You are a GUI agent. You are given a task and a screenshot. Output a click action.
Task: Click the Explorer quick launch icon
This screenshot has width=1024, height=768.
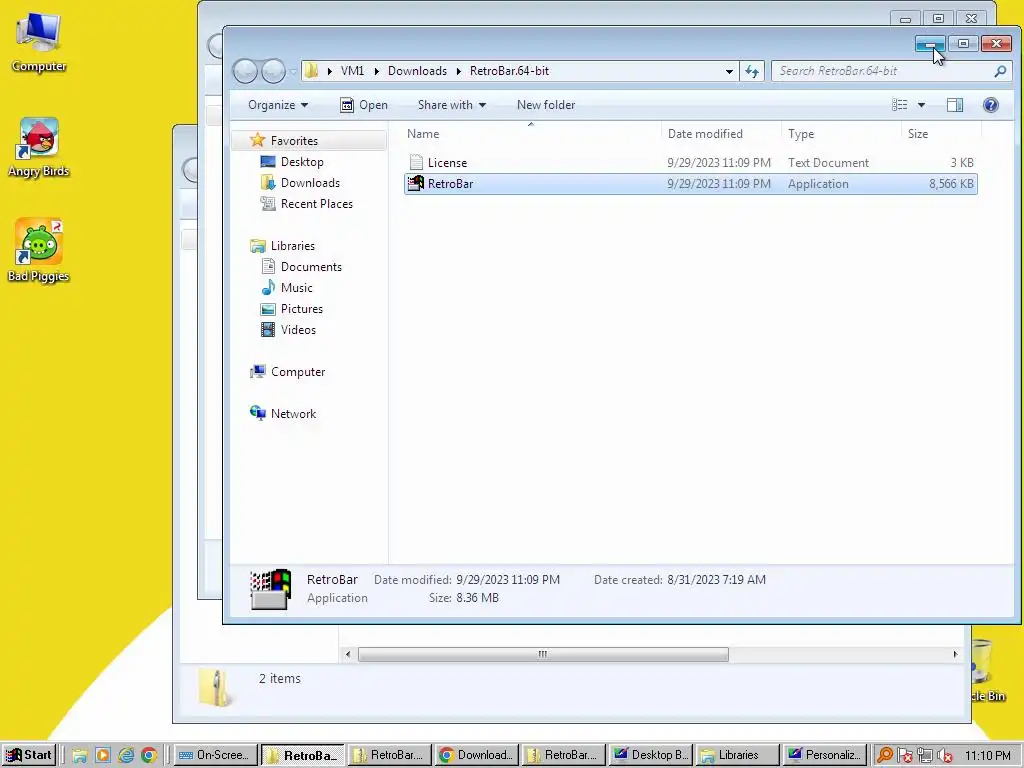point(80,756)
